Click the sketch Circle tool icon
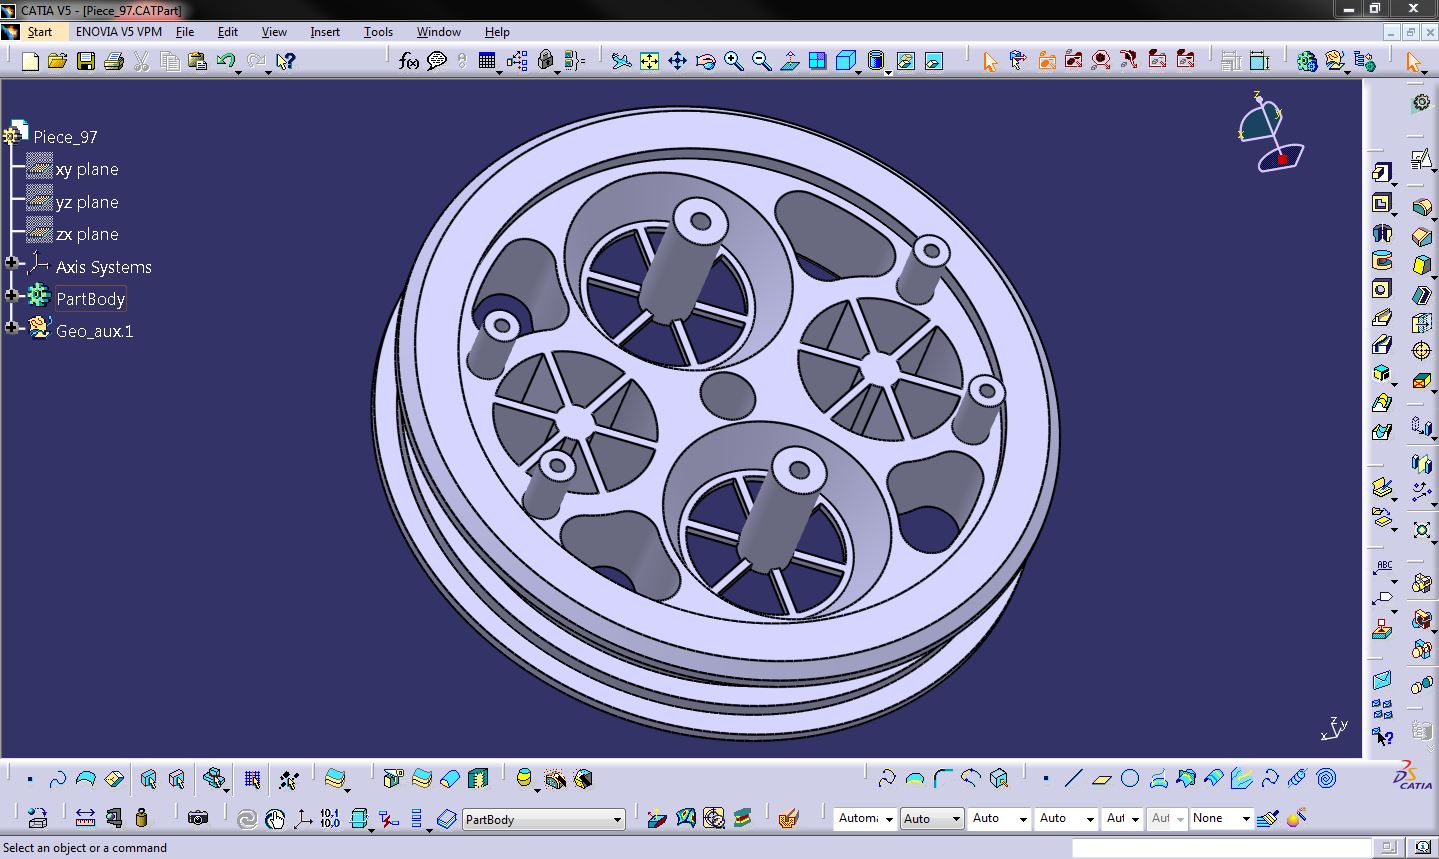 coord(1130,778)
